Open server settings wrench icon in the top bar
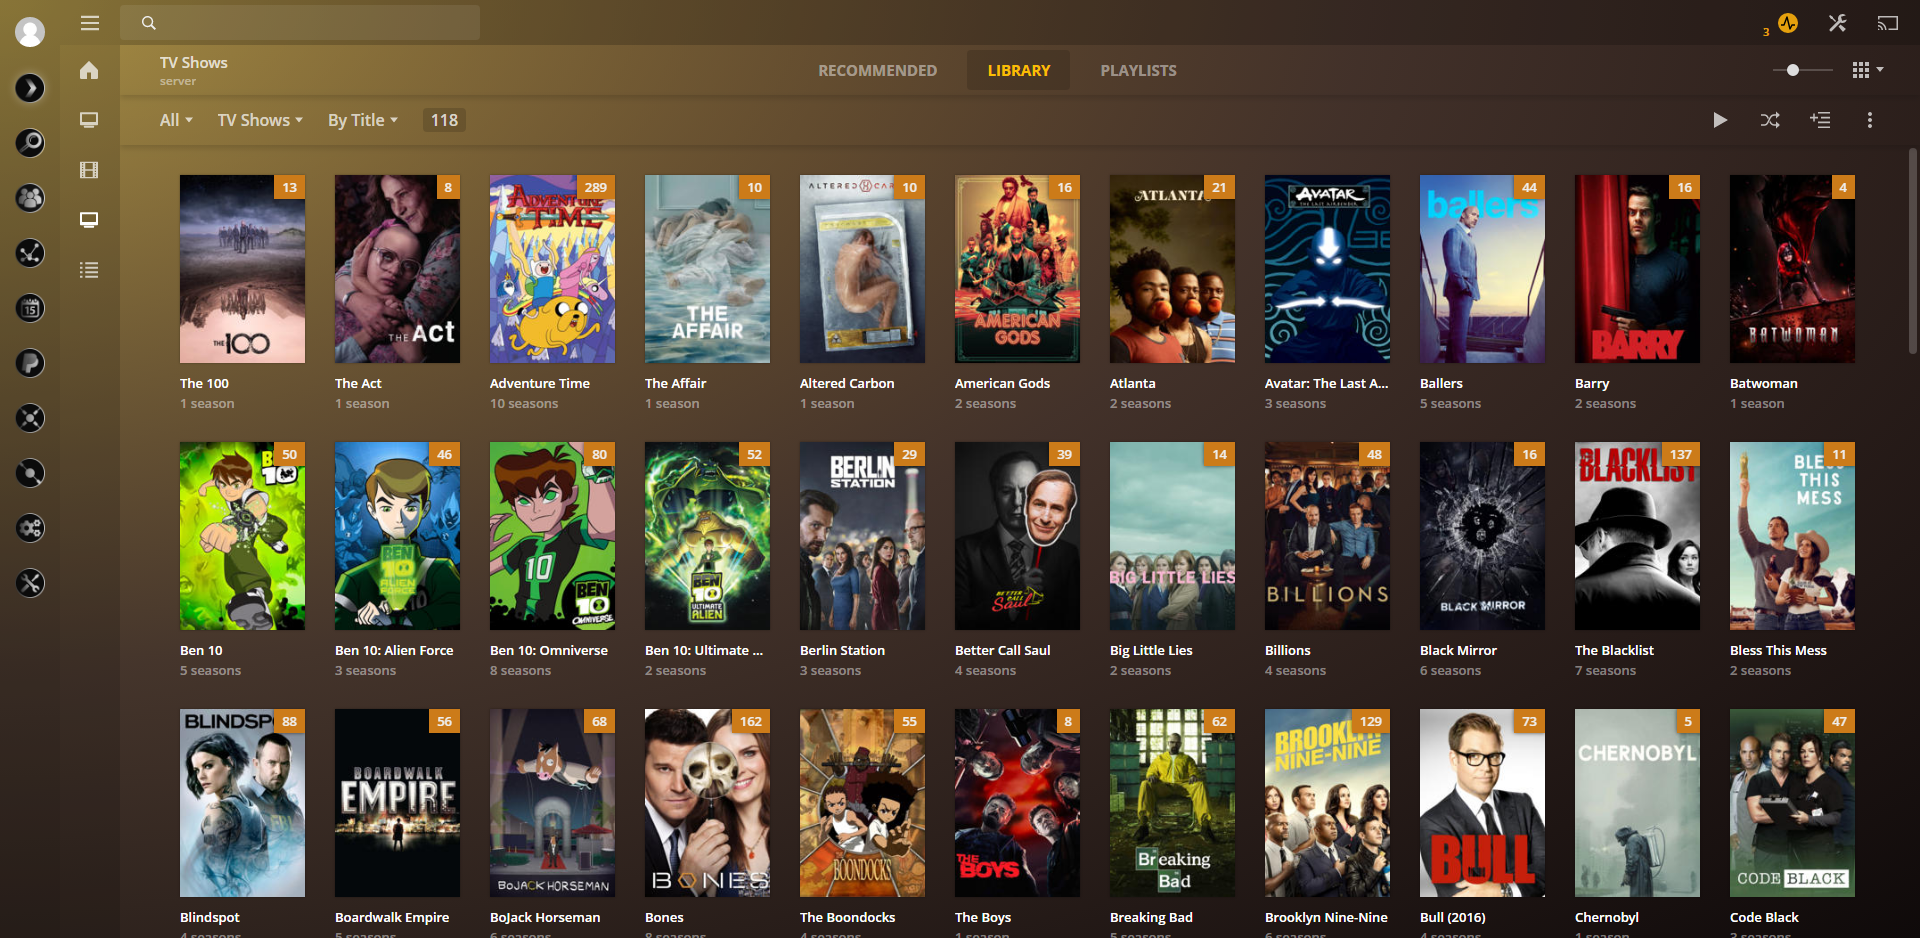Image resolution: width=1920 pixels, height=938 pixels. 1838,23
